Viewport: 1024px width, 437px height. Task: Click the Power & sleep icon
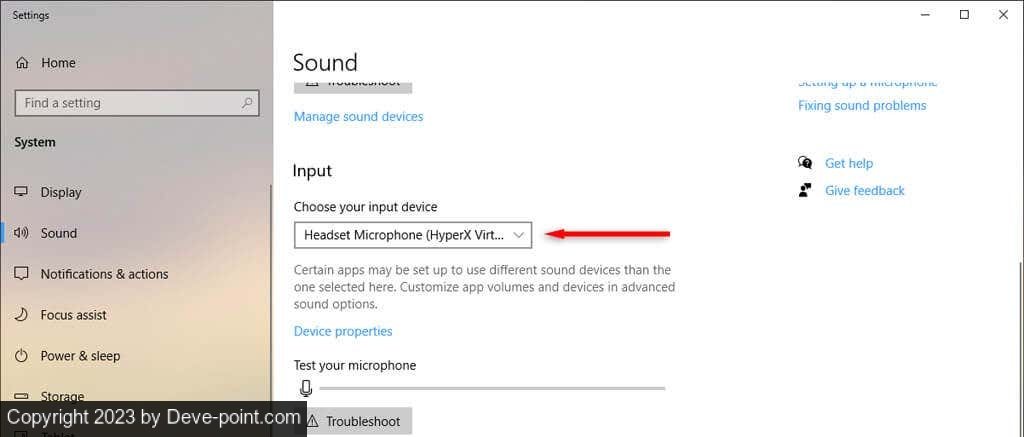pos(22,356)
